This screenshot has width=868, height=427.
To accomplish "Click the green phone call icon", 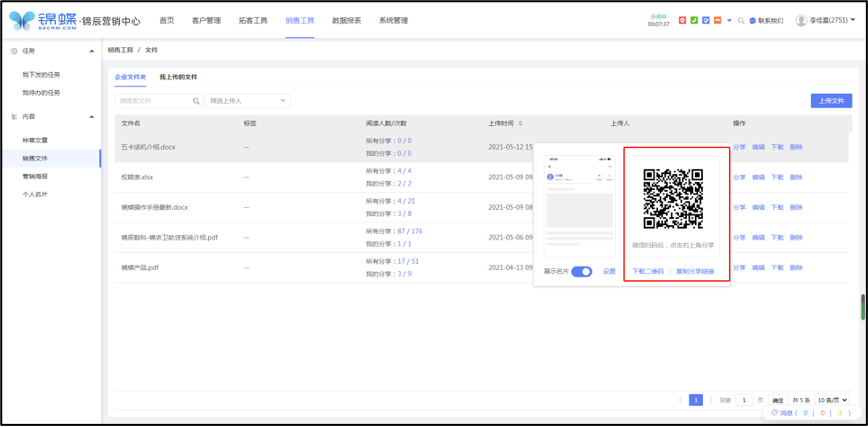I will (x=694, y=20).
